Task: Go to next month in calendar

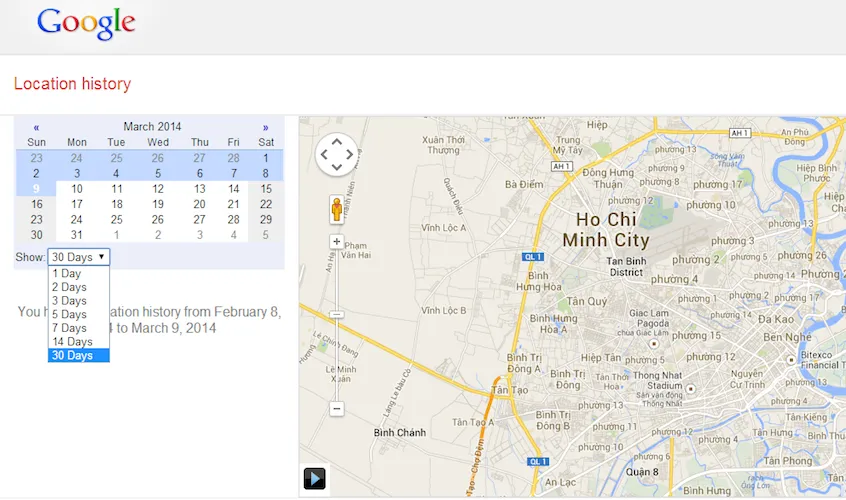Action: tap(265, 127)
